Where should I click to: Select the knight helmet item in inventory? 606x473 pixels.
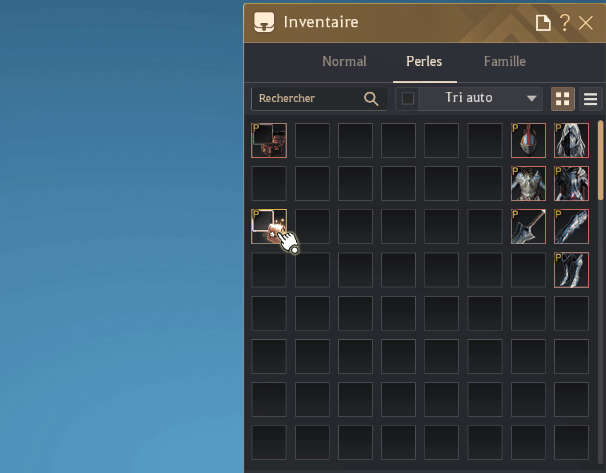[528, 140]
